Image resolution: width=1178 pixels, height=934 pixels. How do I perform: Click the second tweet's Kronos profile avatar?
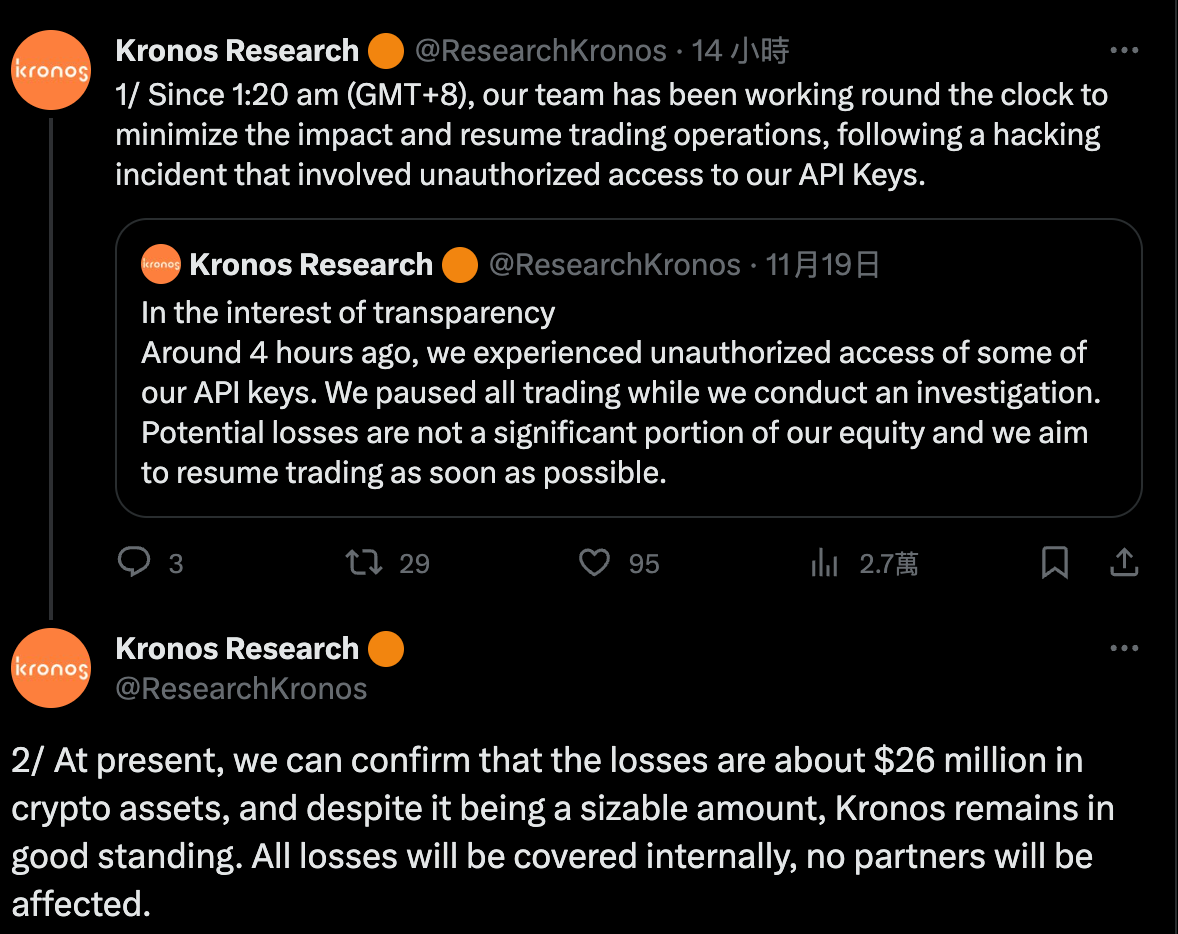50,668
